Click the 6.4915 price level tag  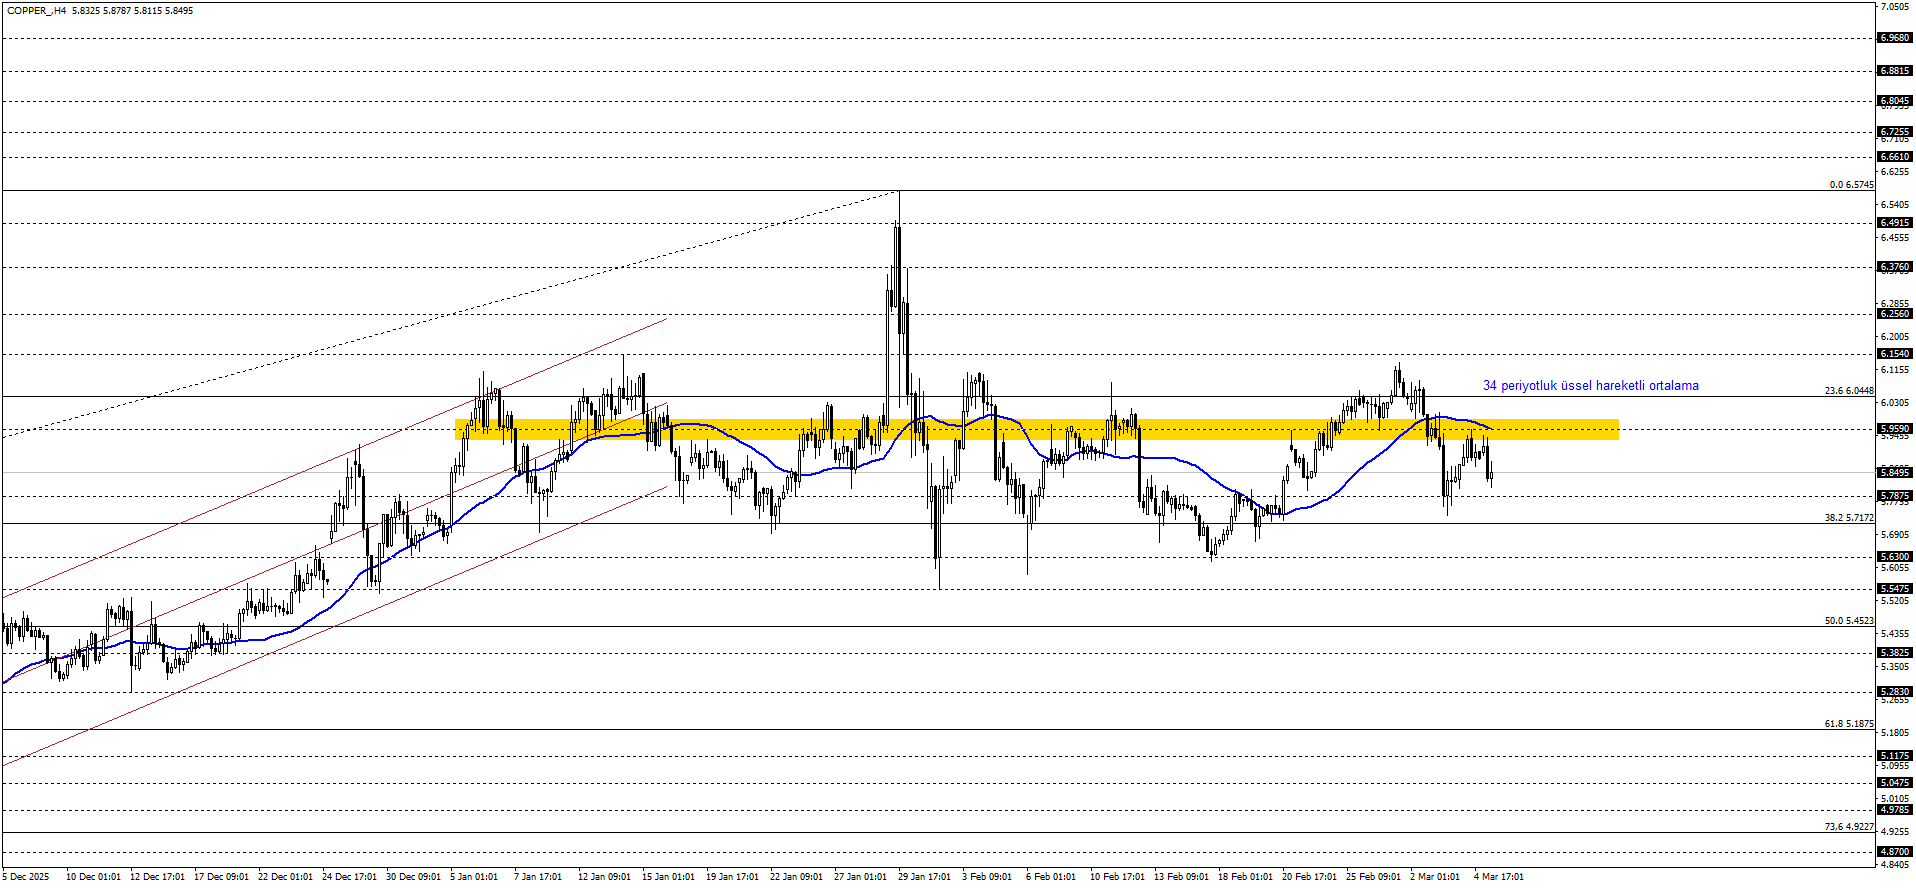(1894, 223)
